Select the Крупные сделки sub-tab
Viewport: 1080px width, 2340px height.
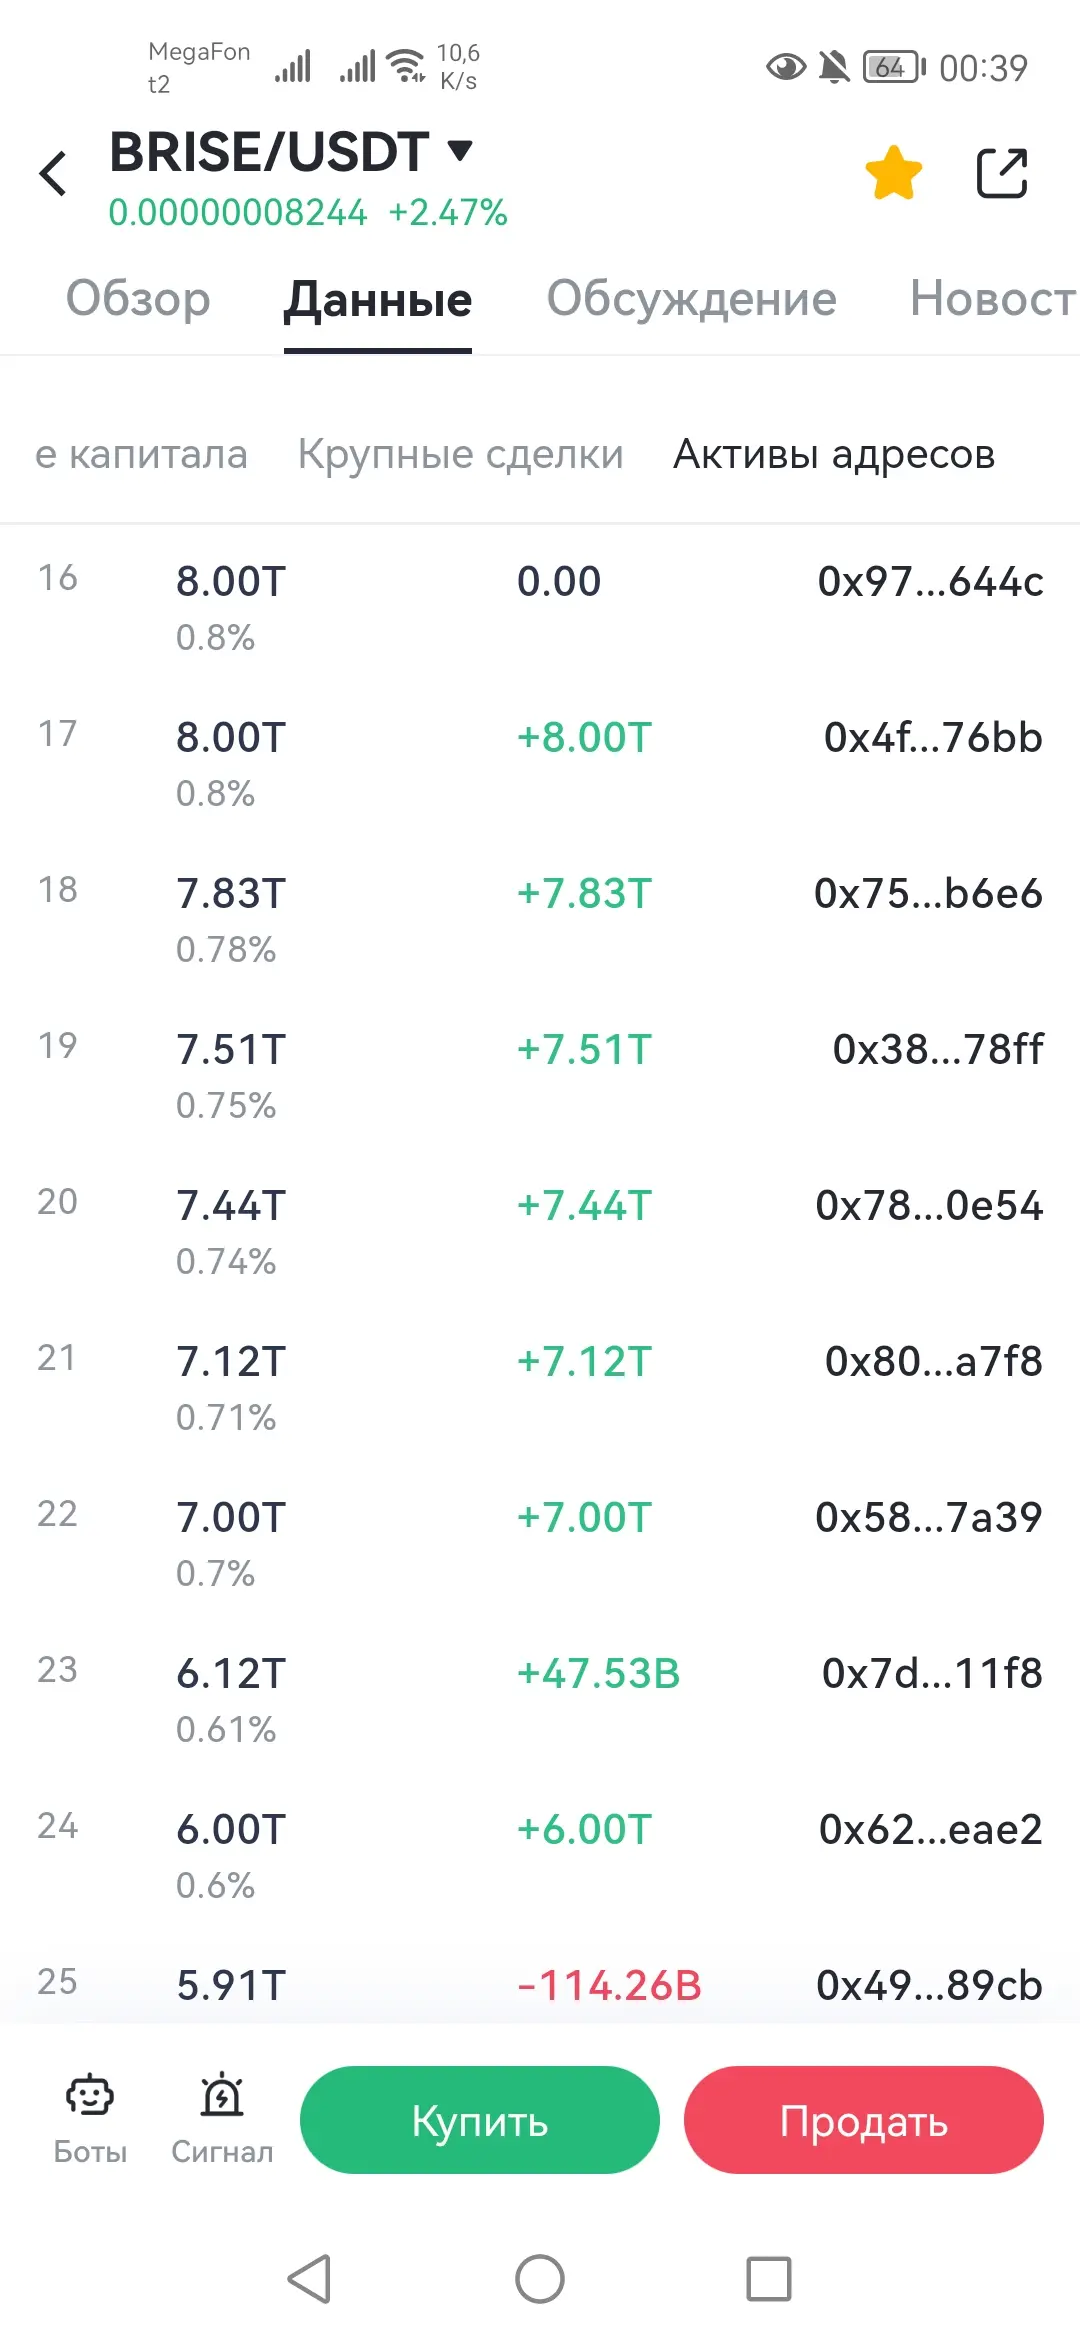tap(460, 454)
